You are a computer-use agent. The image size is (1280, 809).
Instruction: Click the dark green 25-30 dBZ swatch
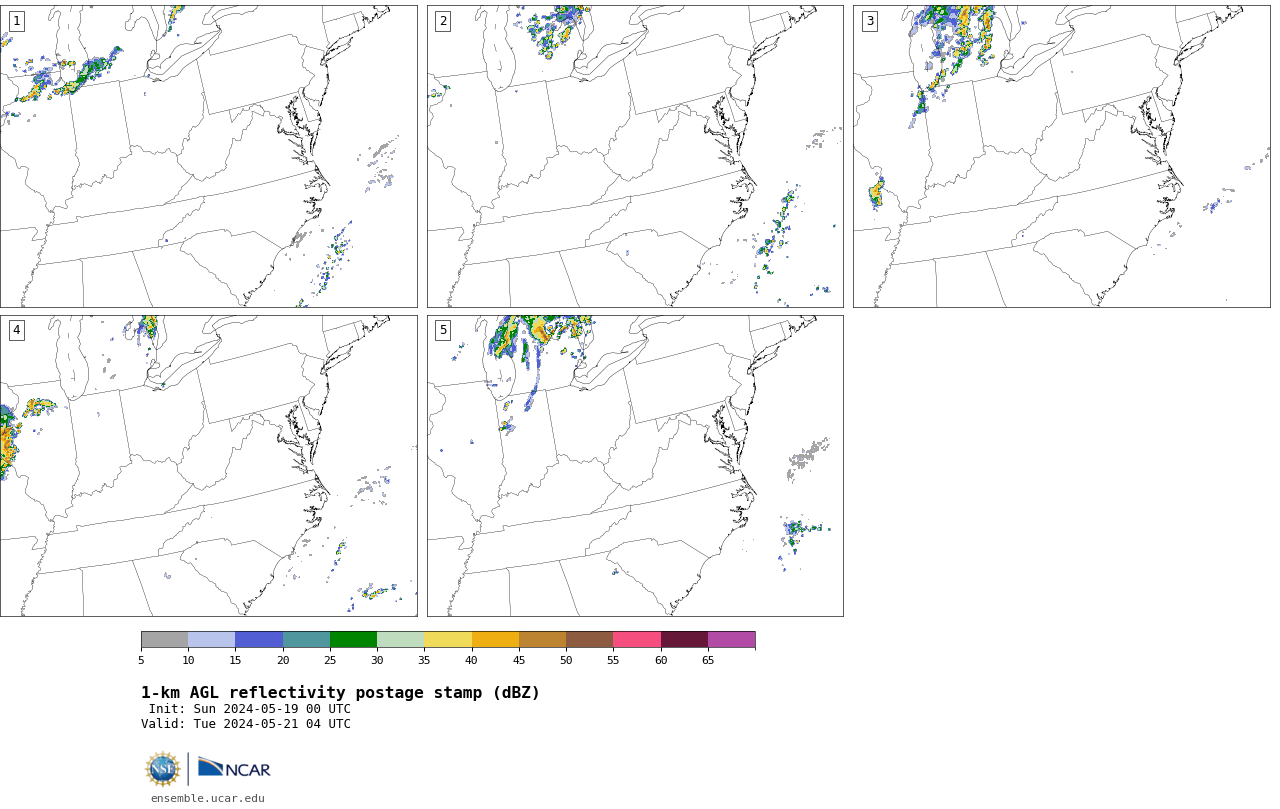pos(353,640)
